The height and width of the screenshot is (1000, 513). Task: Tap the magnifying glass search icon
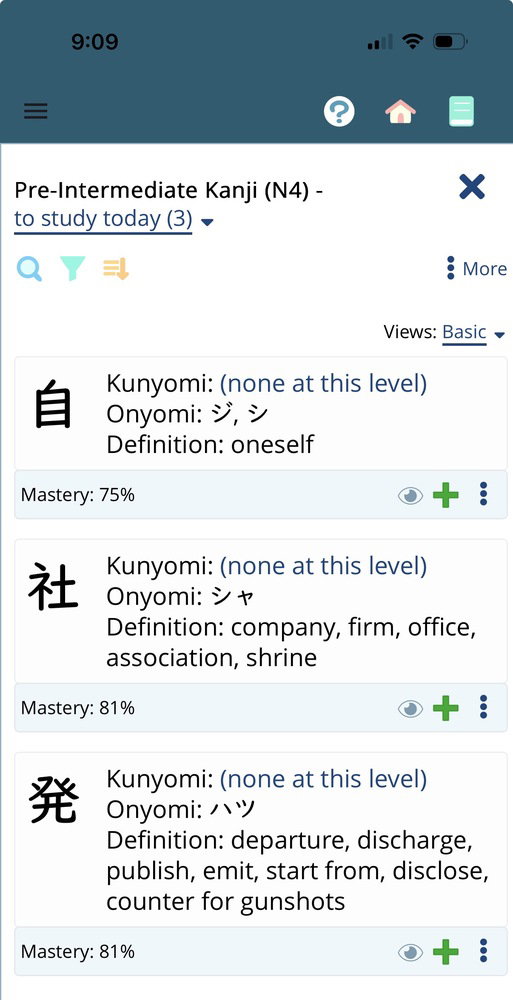29,269
